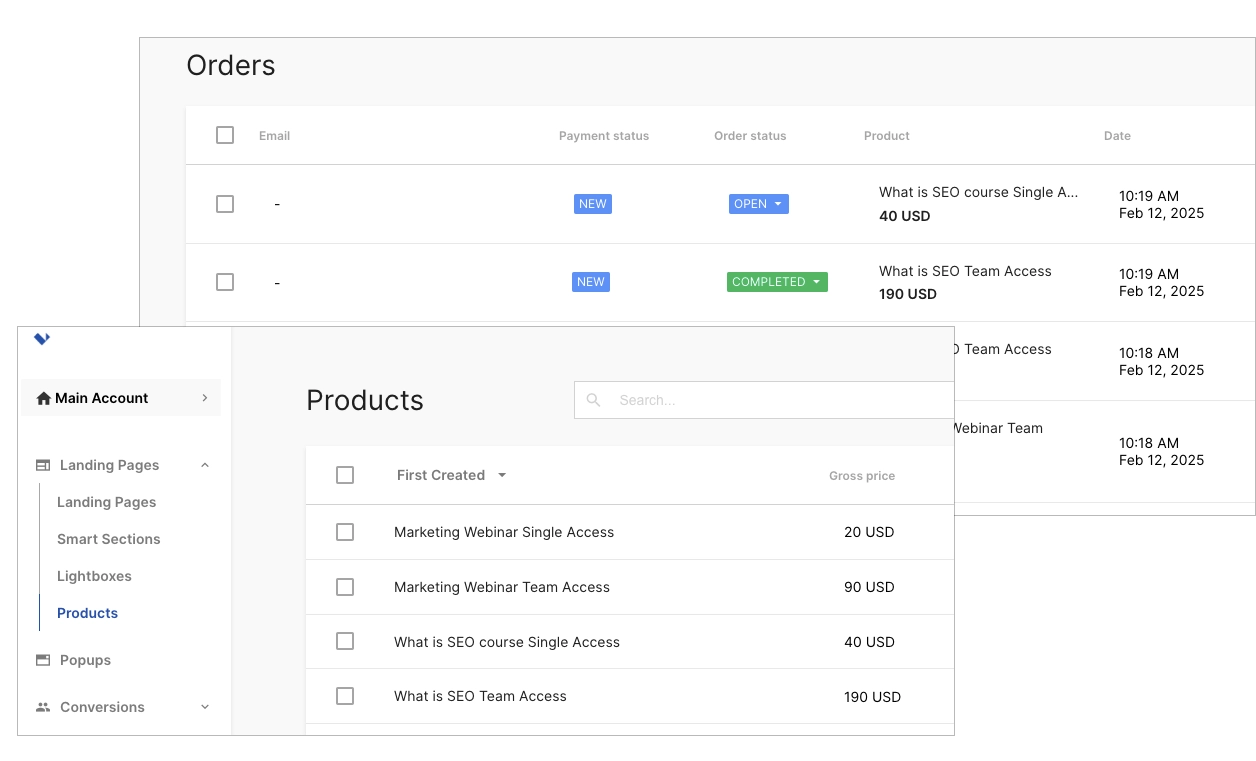The height and width of the screenshot is (761, 1256).
Task: Select all orders with the header checkbox
Action: click(224, 134)
